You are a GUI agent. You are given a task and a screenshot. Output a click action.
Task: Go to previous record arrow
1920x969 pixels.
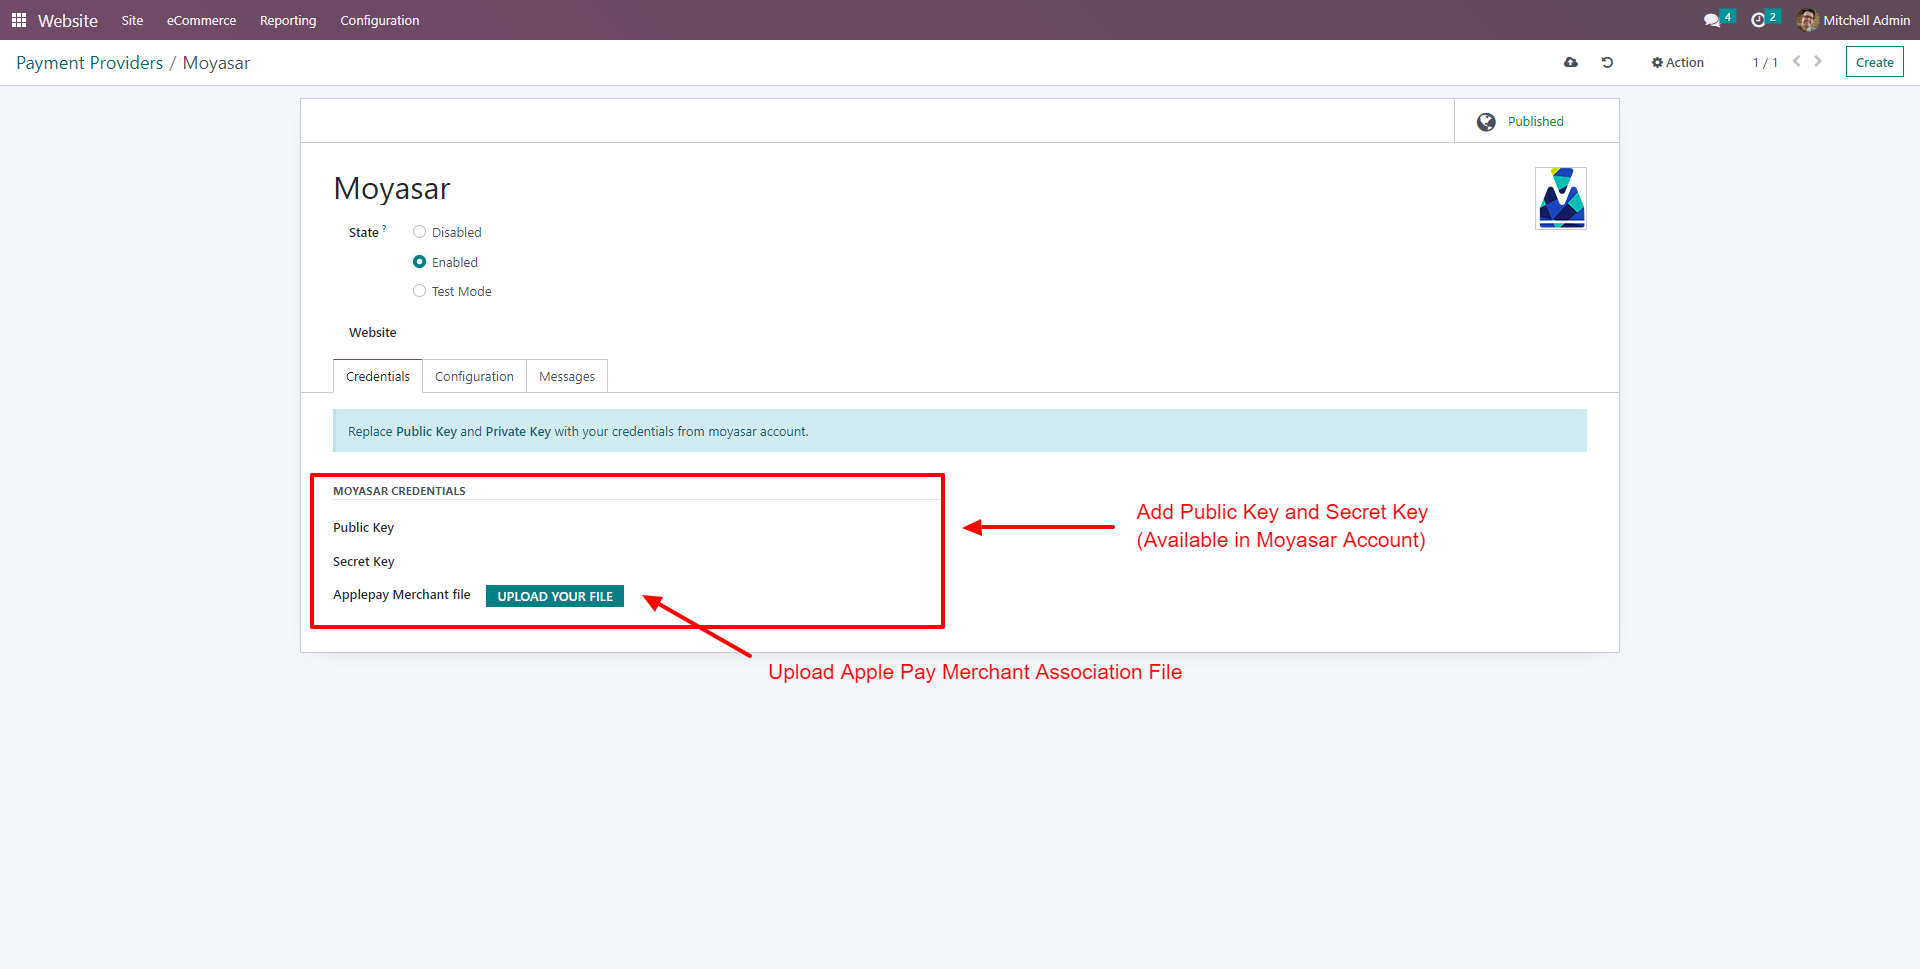point(1797,61)
